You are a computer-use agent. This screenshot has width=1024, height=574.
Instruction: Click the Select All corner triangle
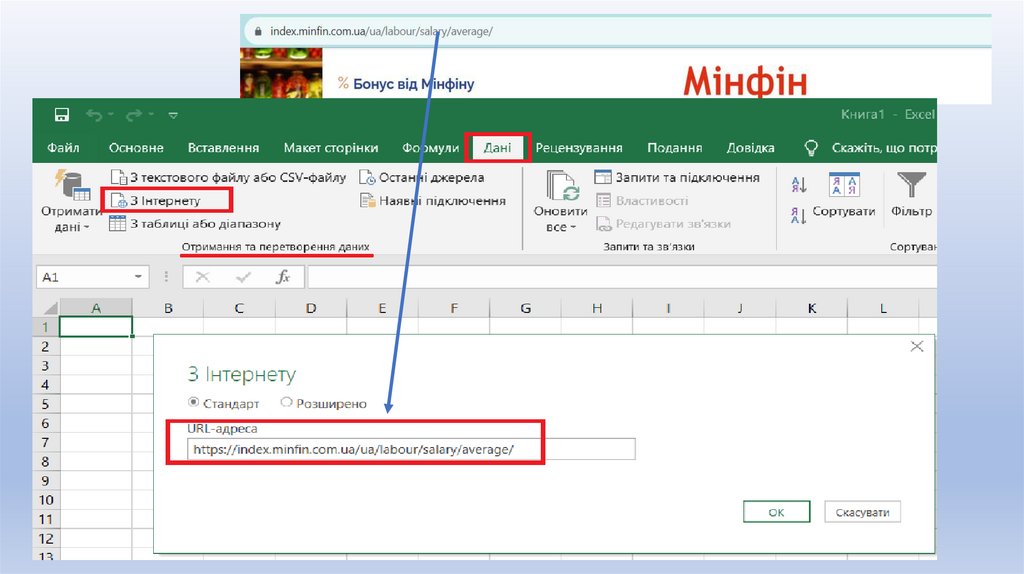[48, 308]
